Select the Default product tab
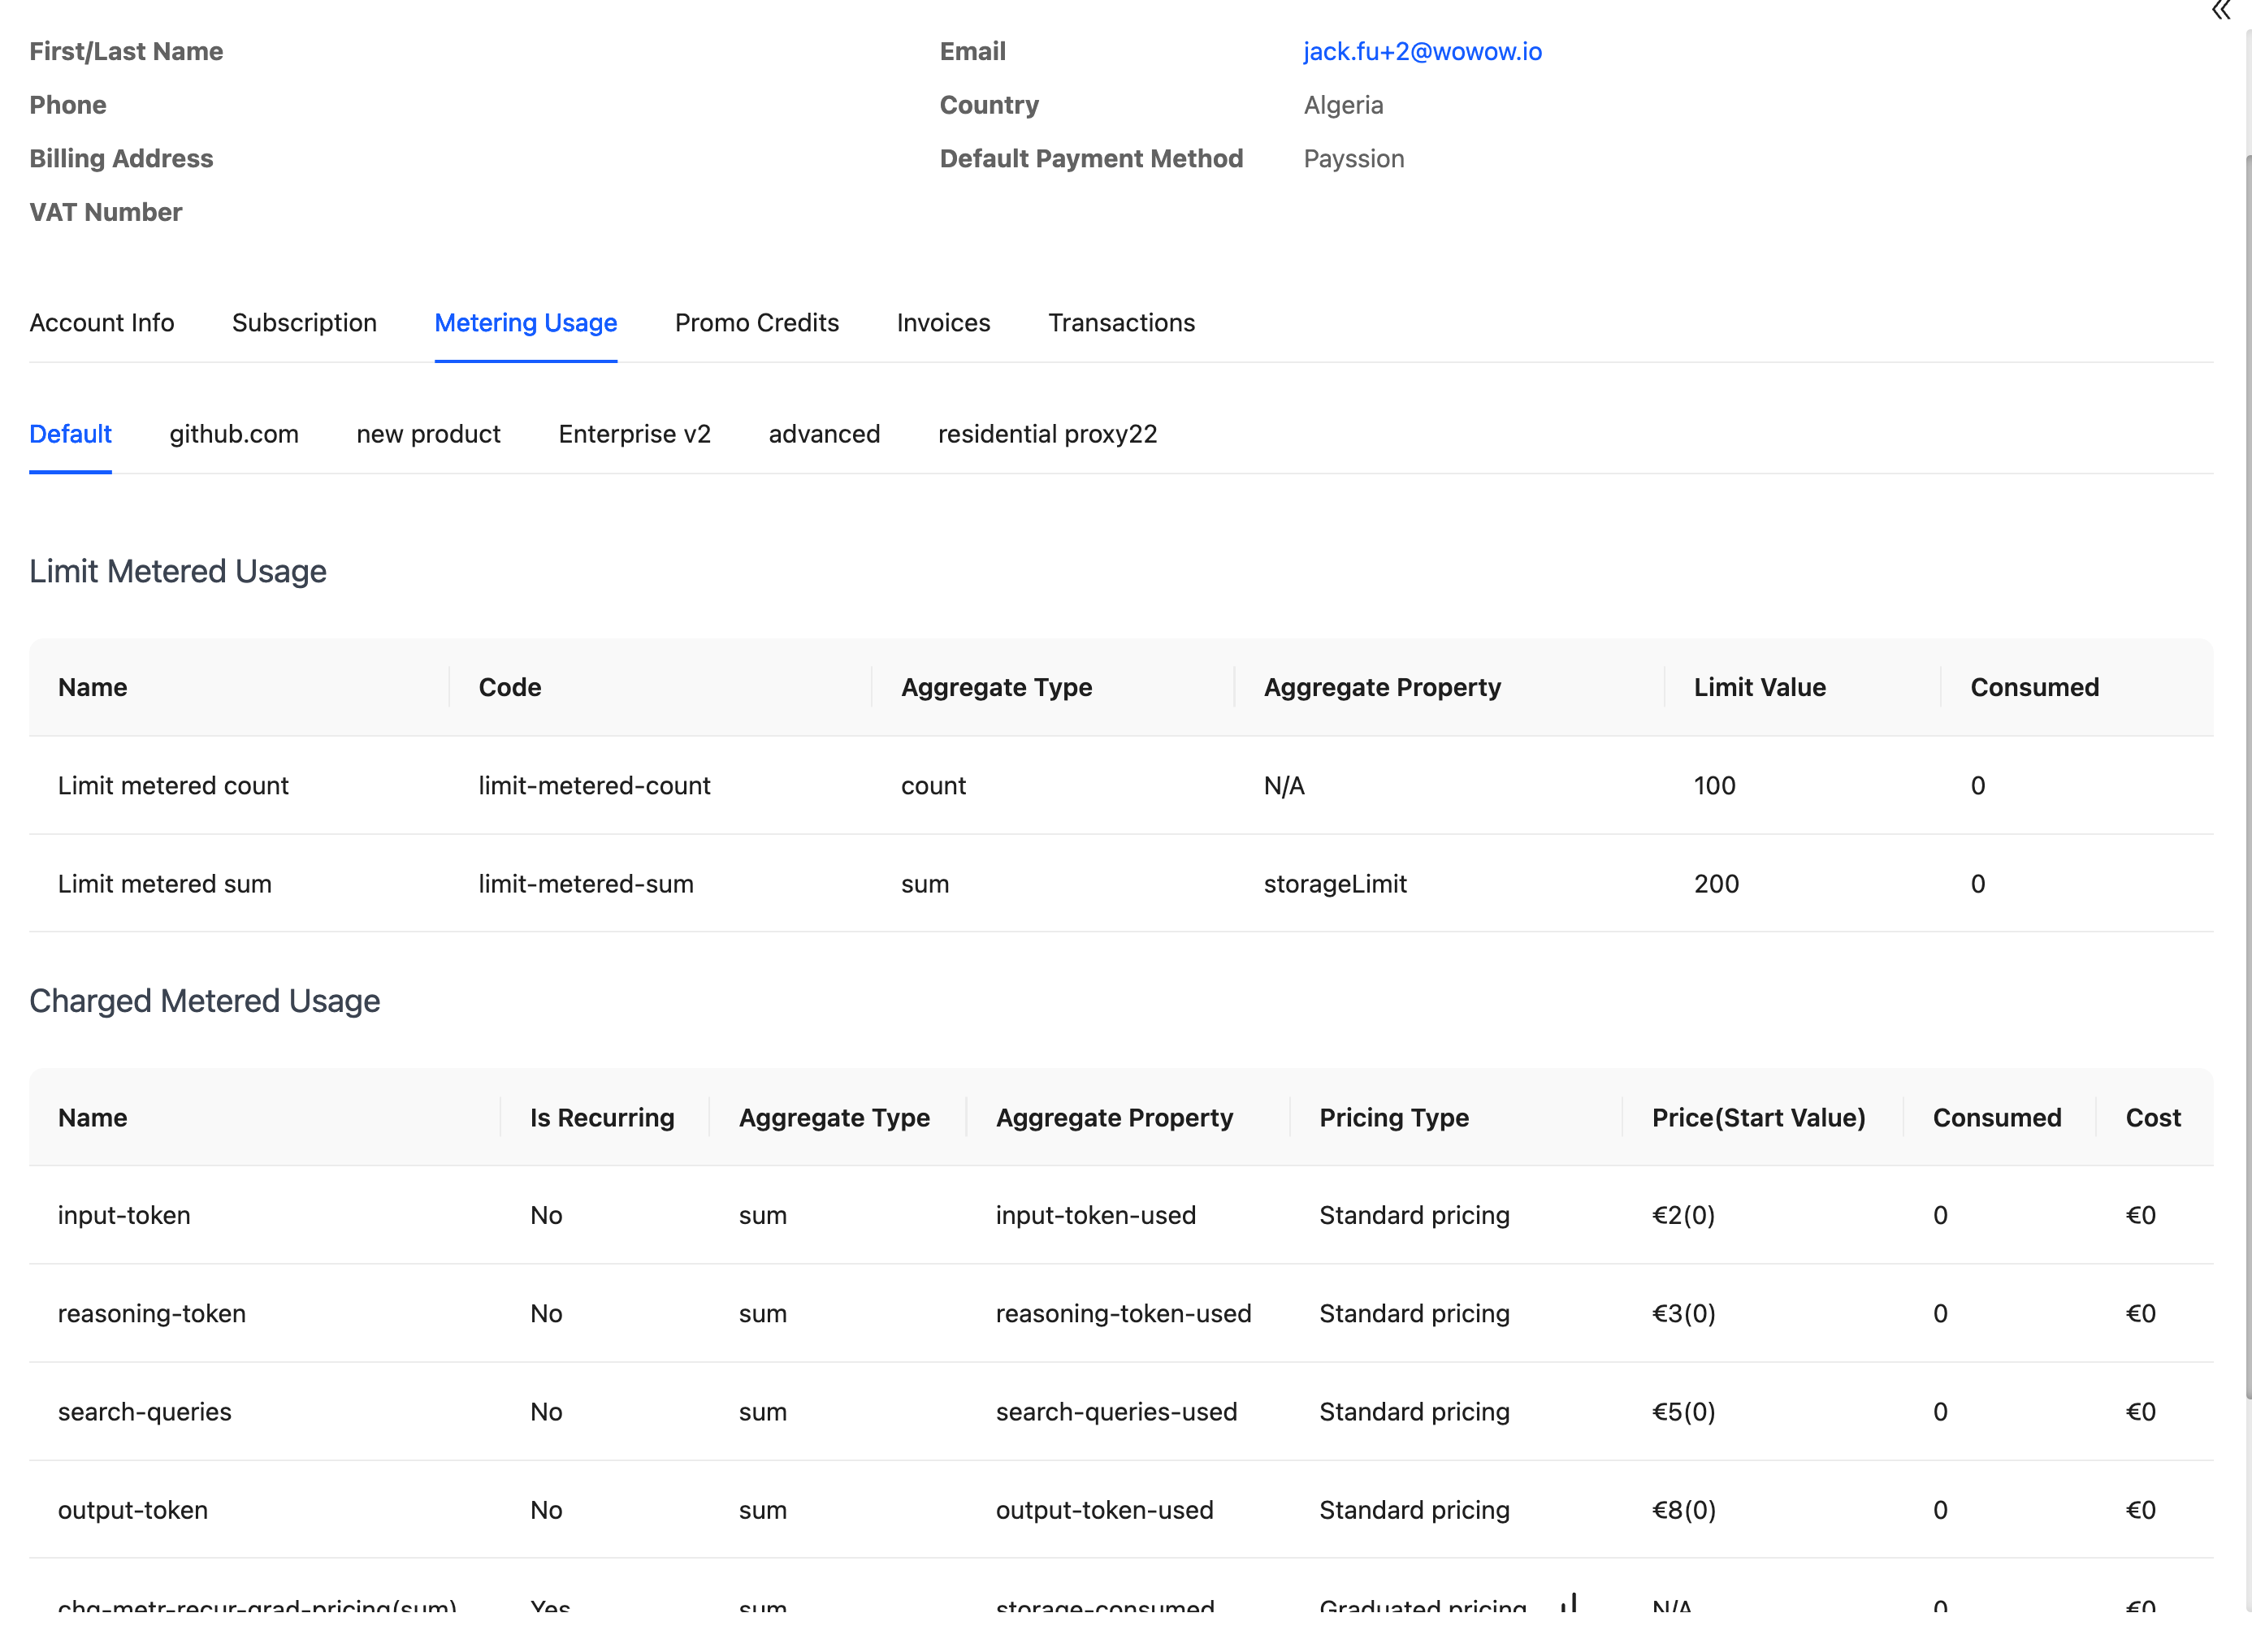Viewport: 2252px width, 1652px height. point(70,433)
